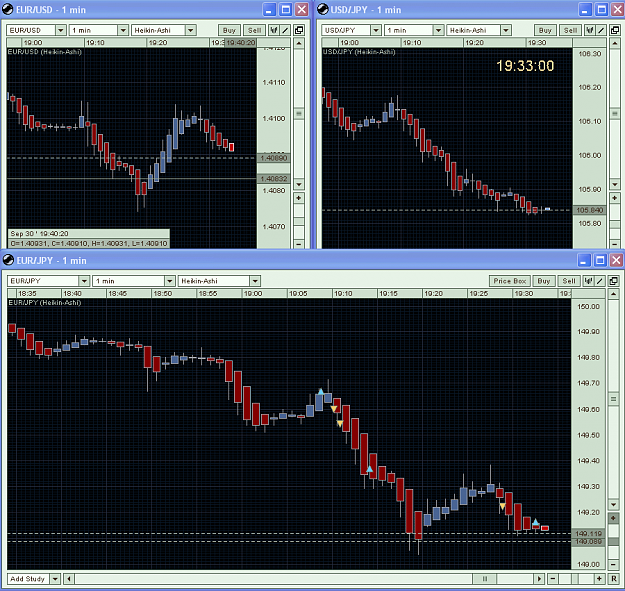This screenshot has height=591, width=625.
Task: Zoom out price scale with minus in EUR/JPY window
Action: pyautogui.click(x=614, y=564)
